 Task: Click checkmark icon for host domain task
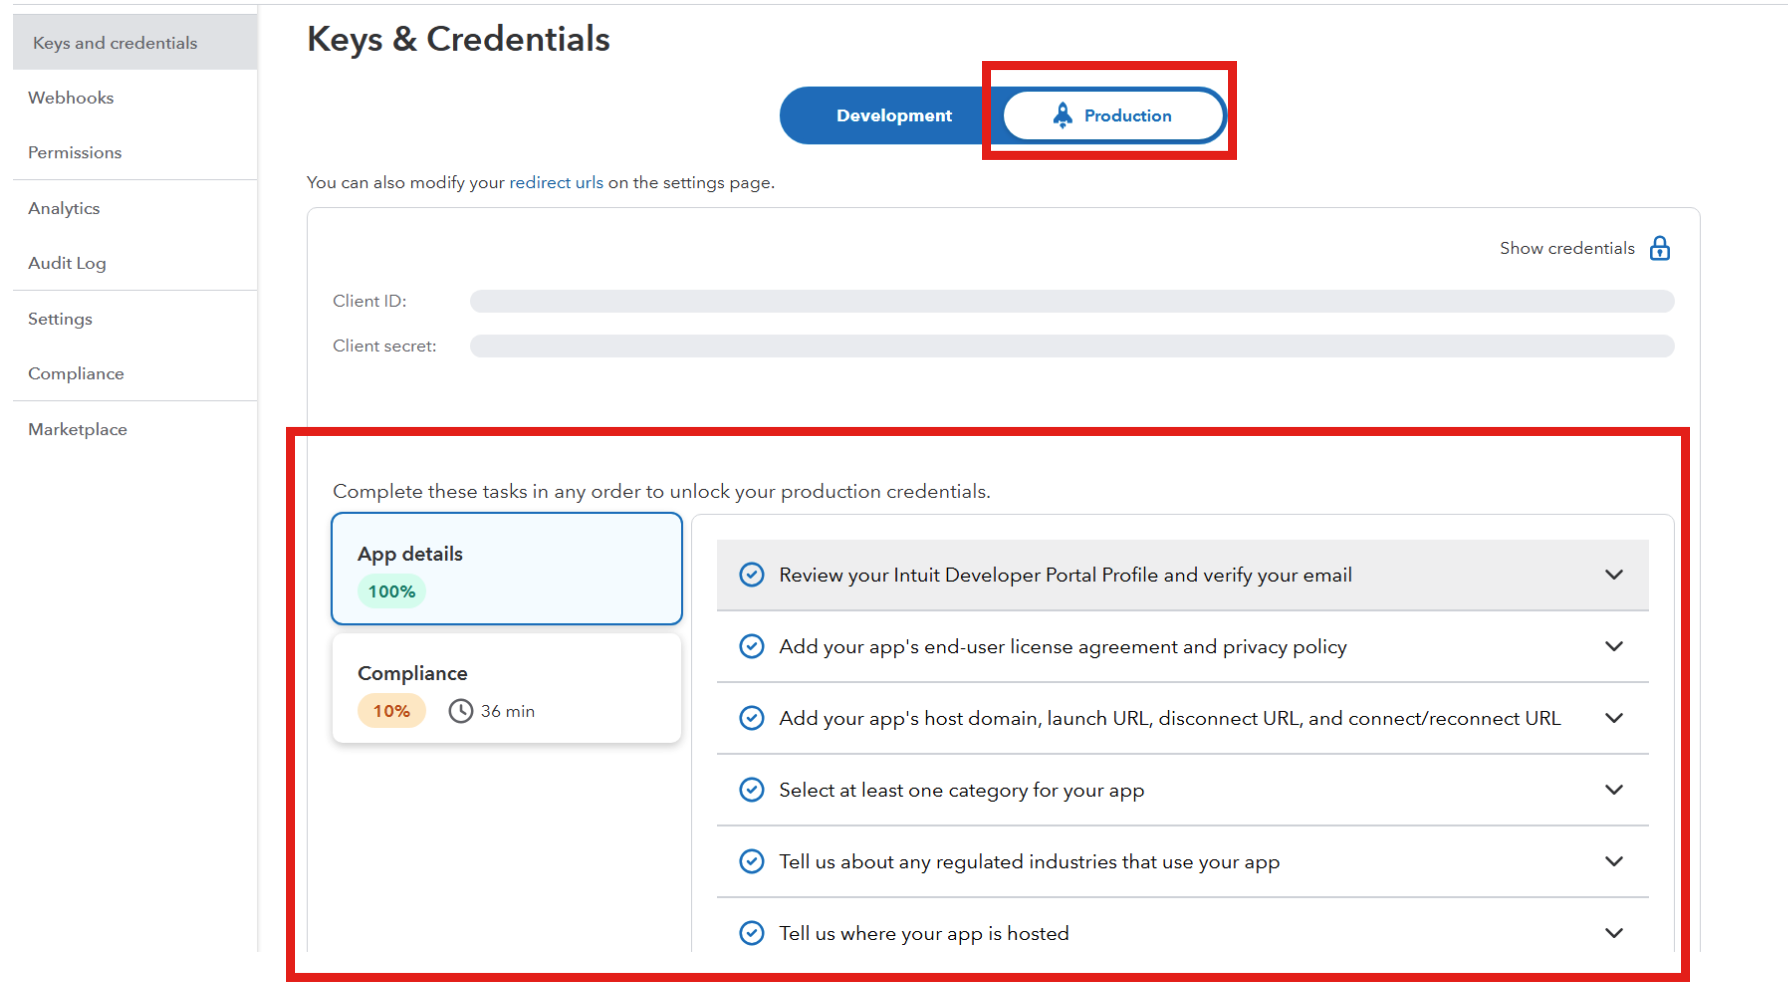point(752,718)
